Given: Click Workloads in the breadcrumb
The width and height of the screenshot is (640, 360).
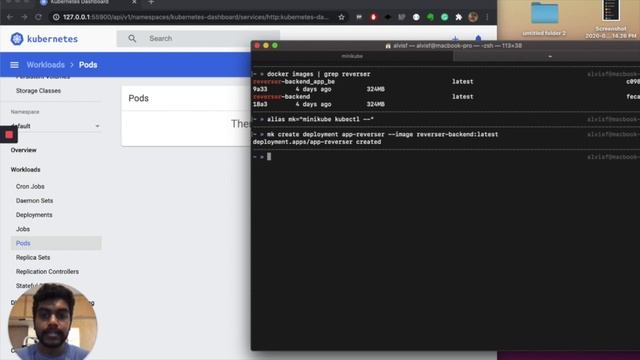Looking at the screenshot, I should pyautogui.click(x=46, y=65).
